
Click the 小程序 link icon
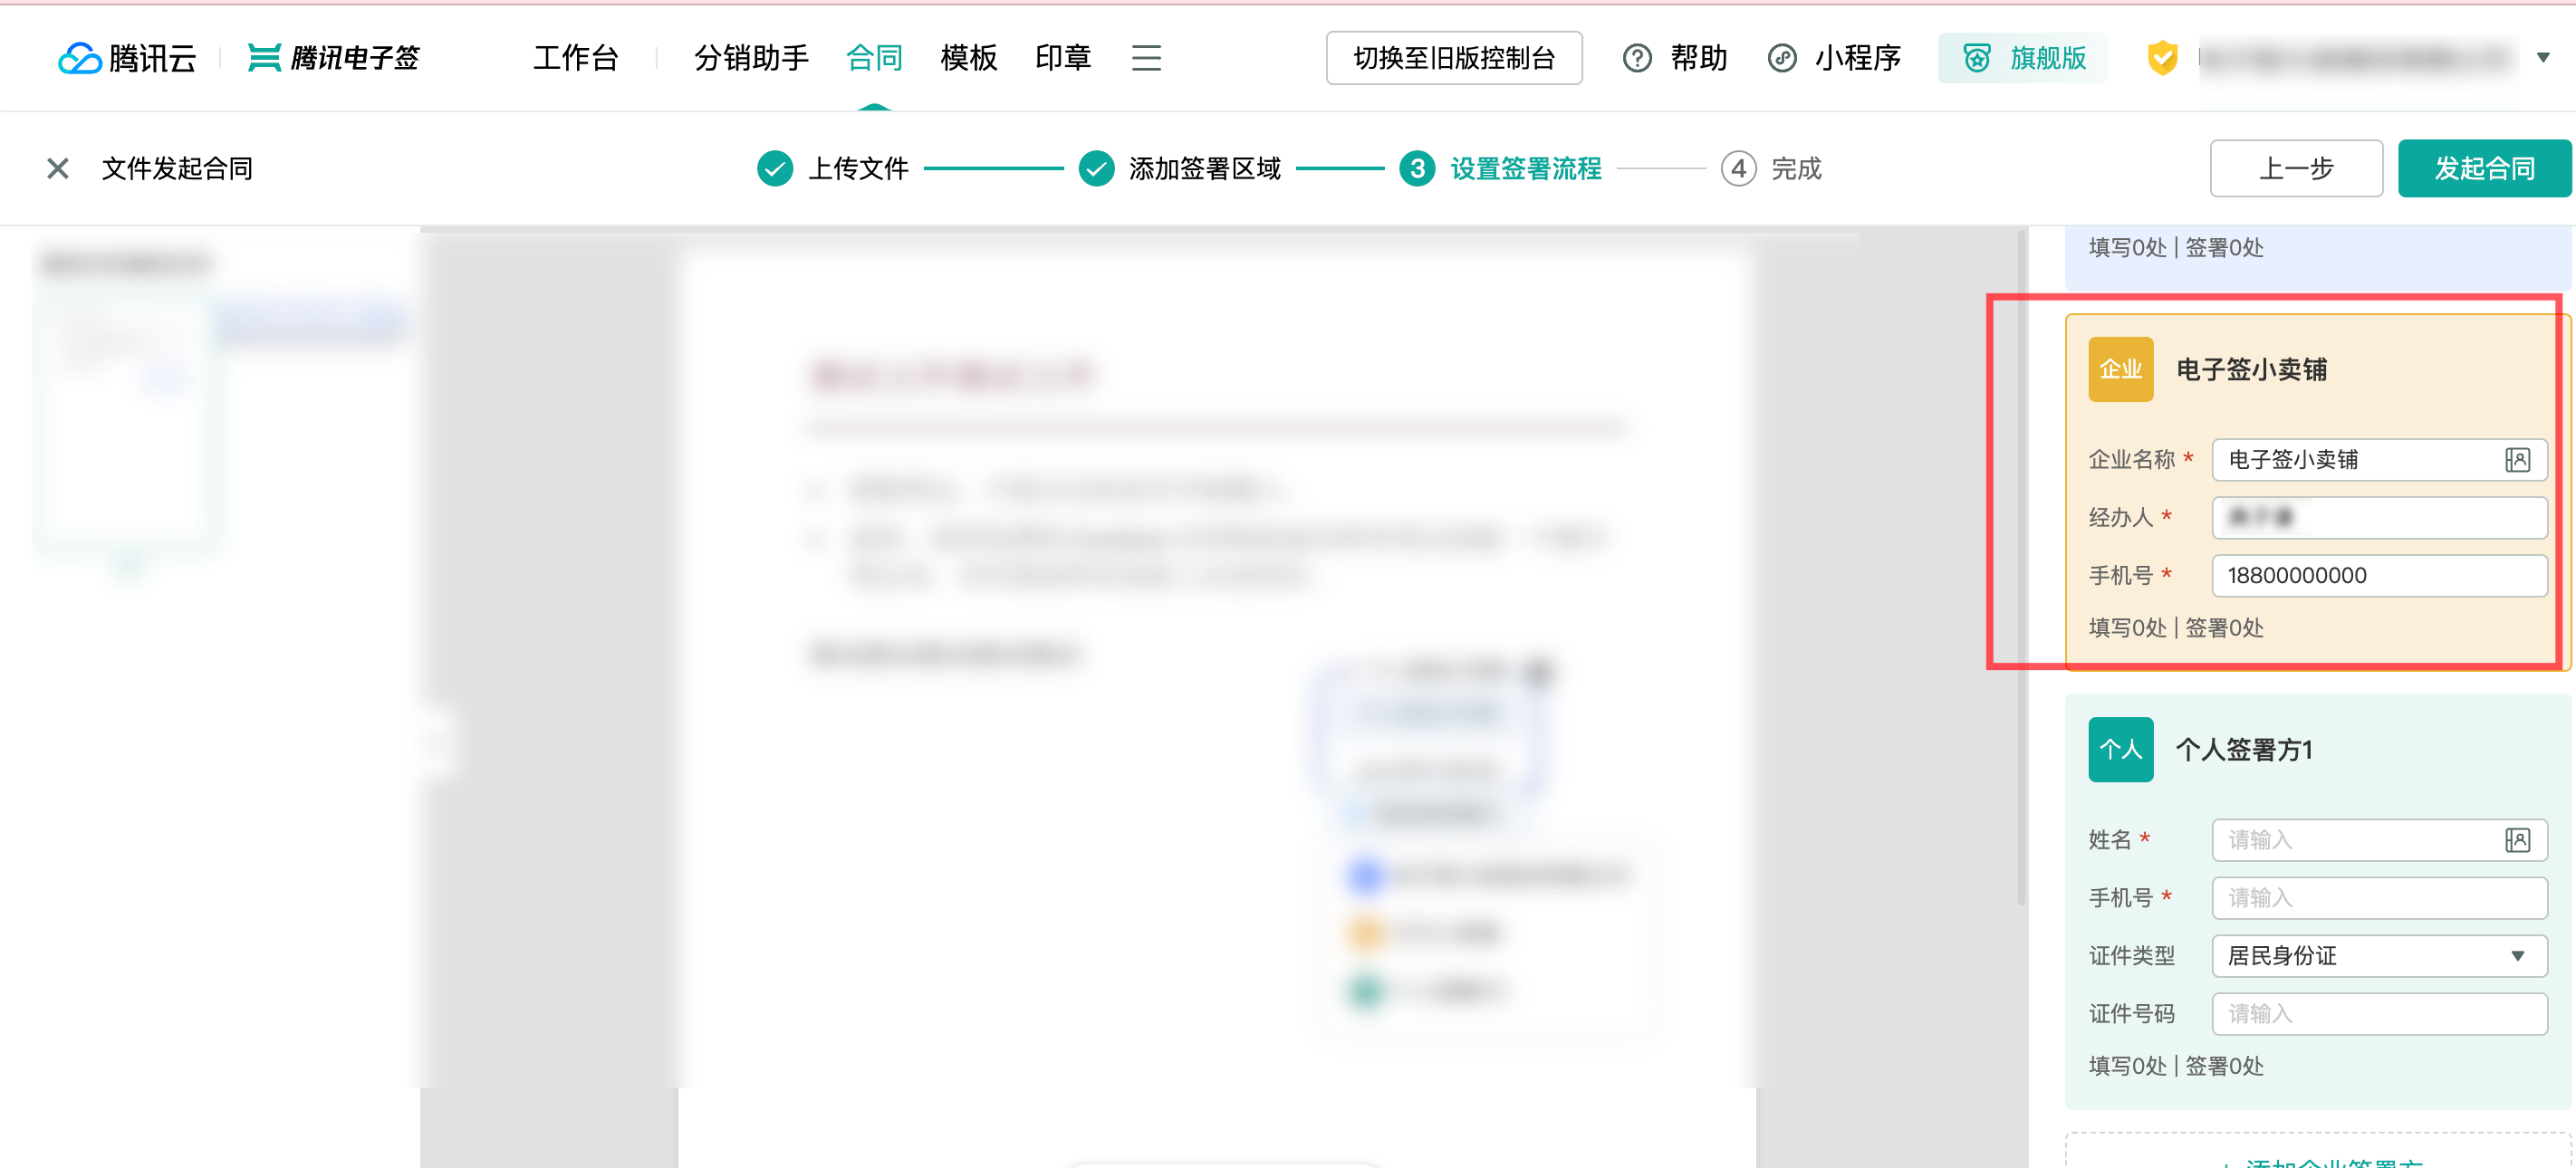[x=1782, y=58]
